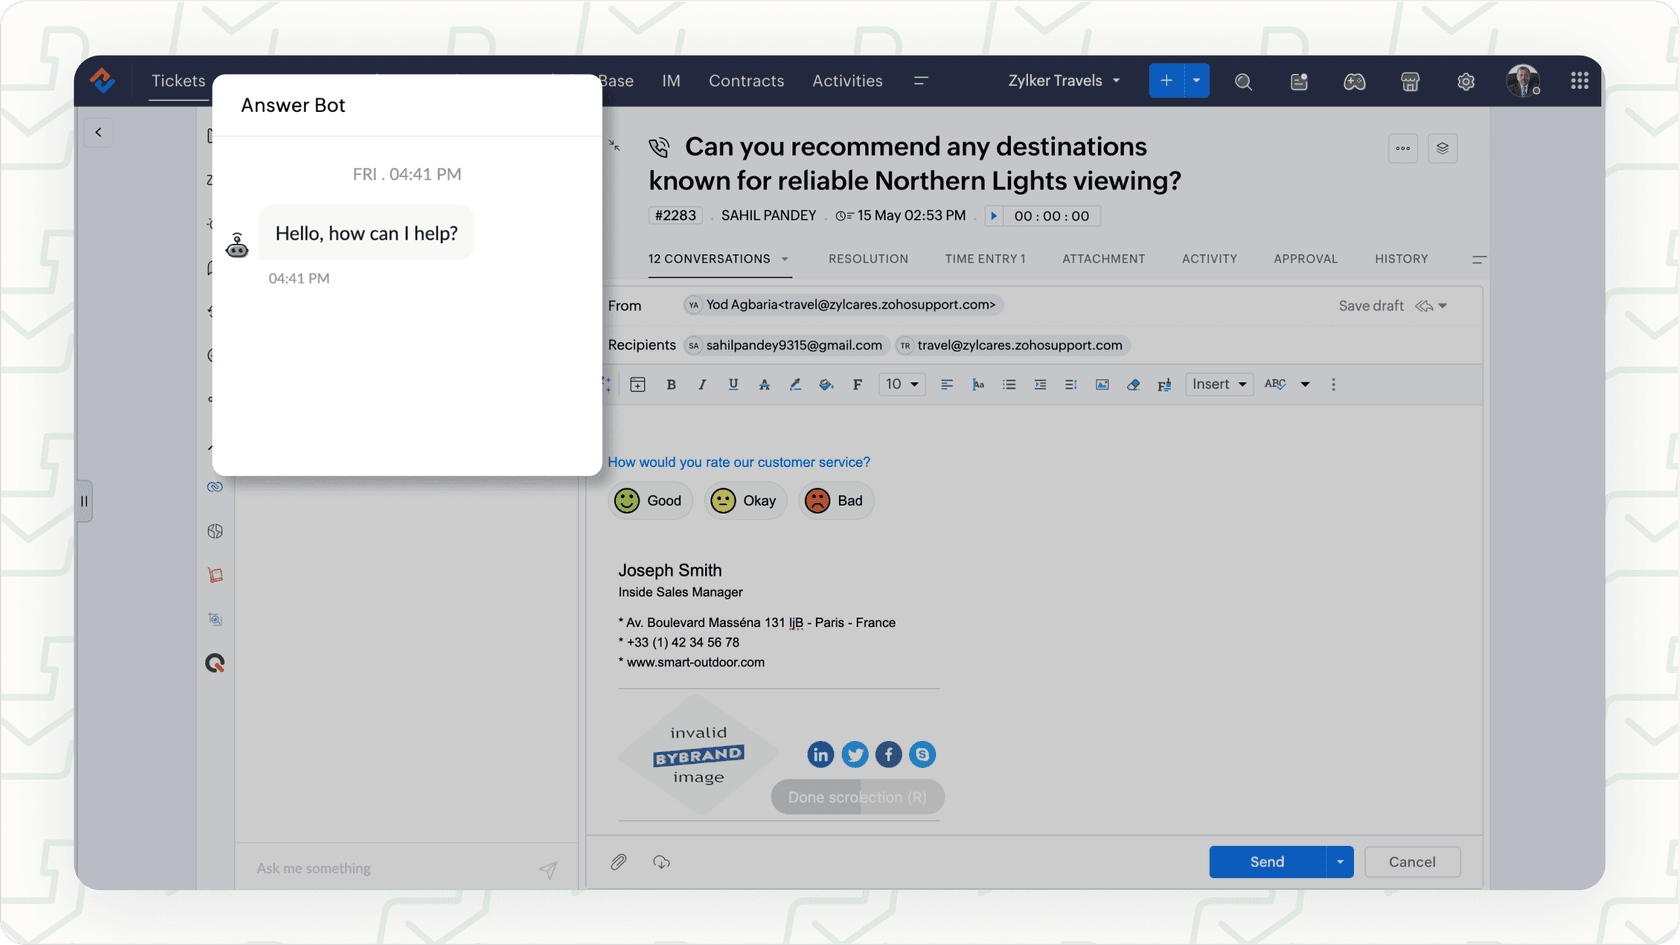Open the Insert dropdown in the editor
This screenshot has height=945, width=1680.
pyautogui.click(x=1218, y=384)
